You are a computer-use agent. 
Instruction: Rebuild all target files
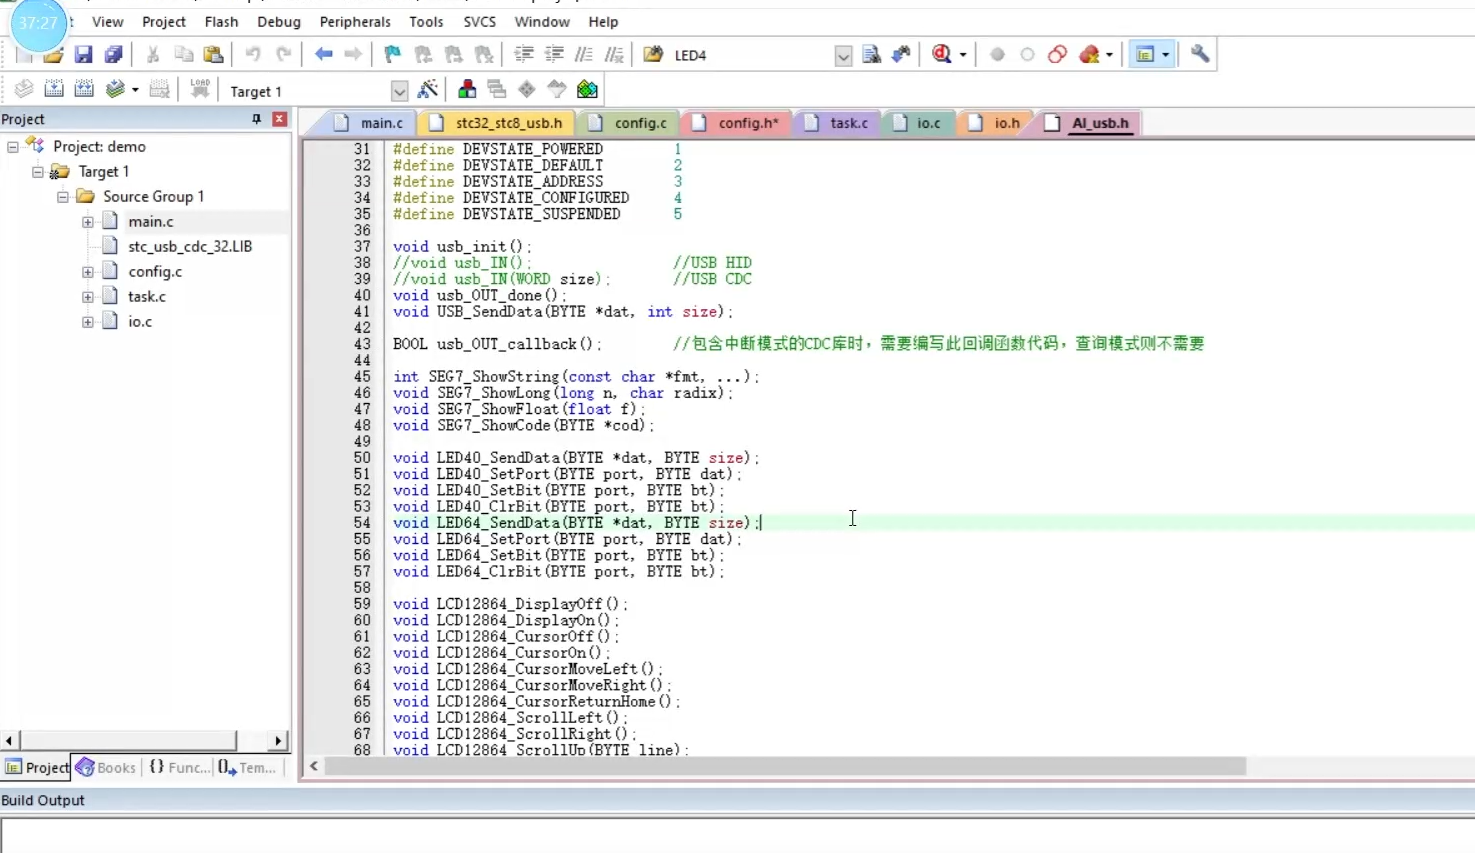point(84,90)
